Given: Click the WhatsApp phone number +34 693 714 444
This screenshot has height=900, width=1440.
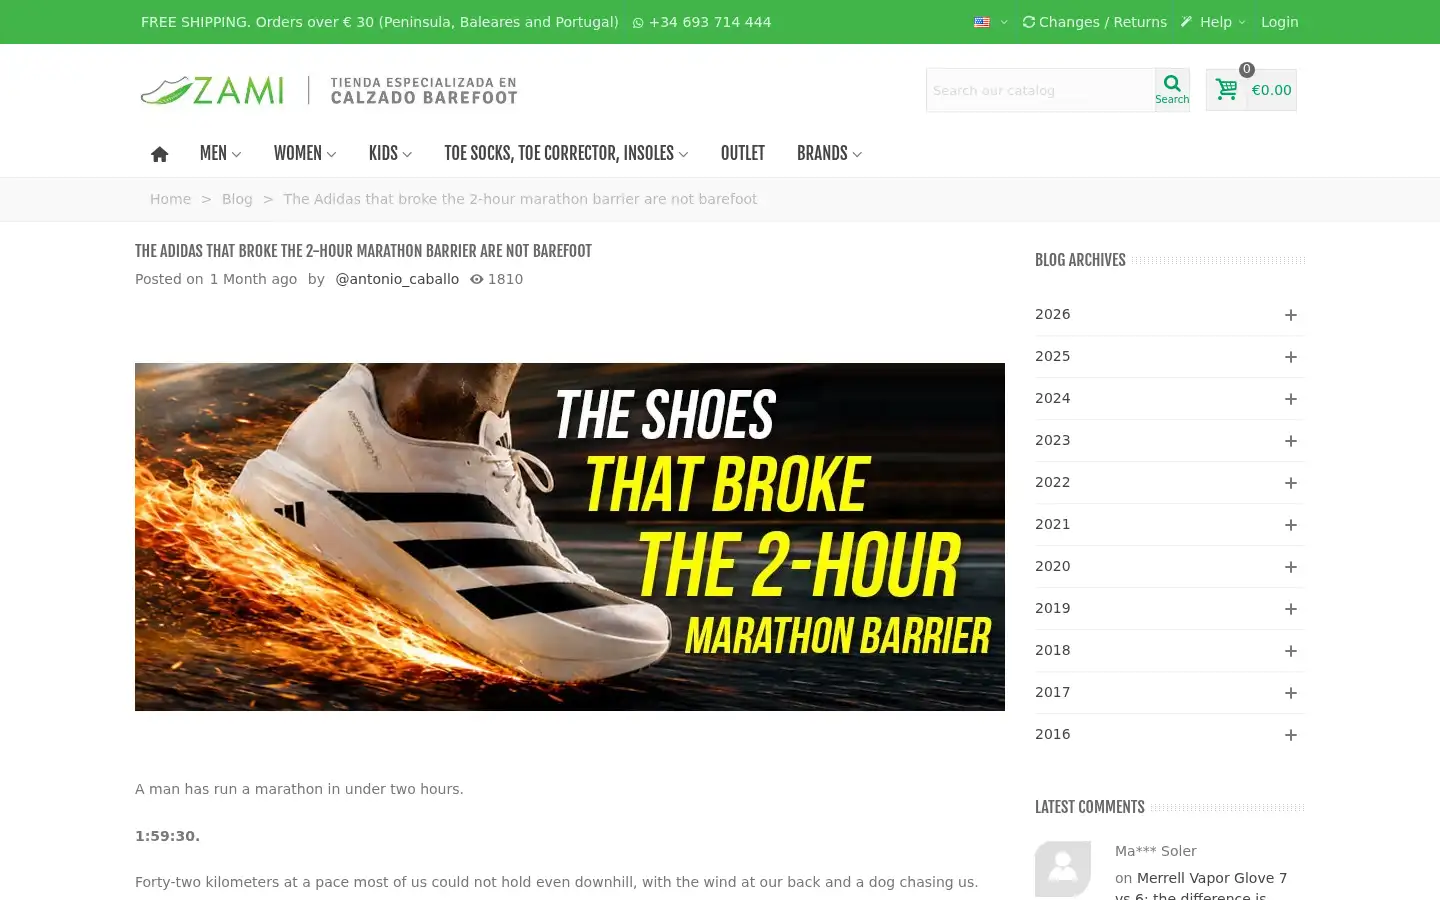Looking at the screenshot, I should tap(702, 22).
